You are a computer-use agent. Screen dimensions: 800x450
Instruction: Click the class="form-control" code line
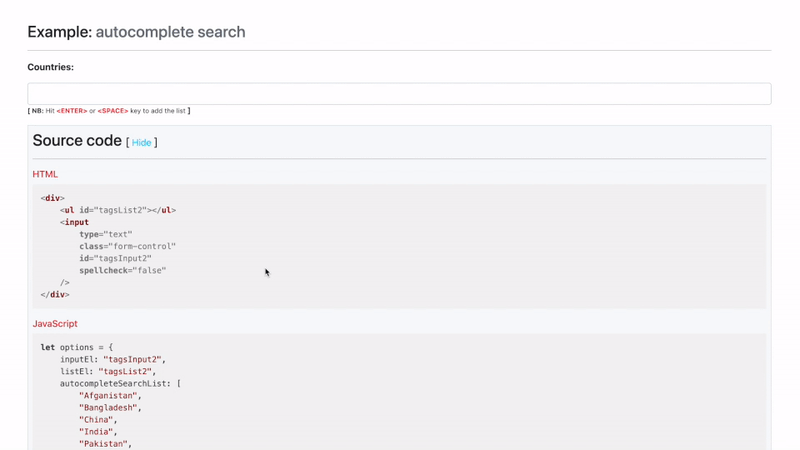[x=128, y=246]
